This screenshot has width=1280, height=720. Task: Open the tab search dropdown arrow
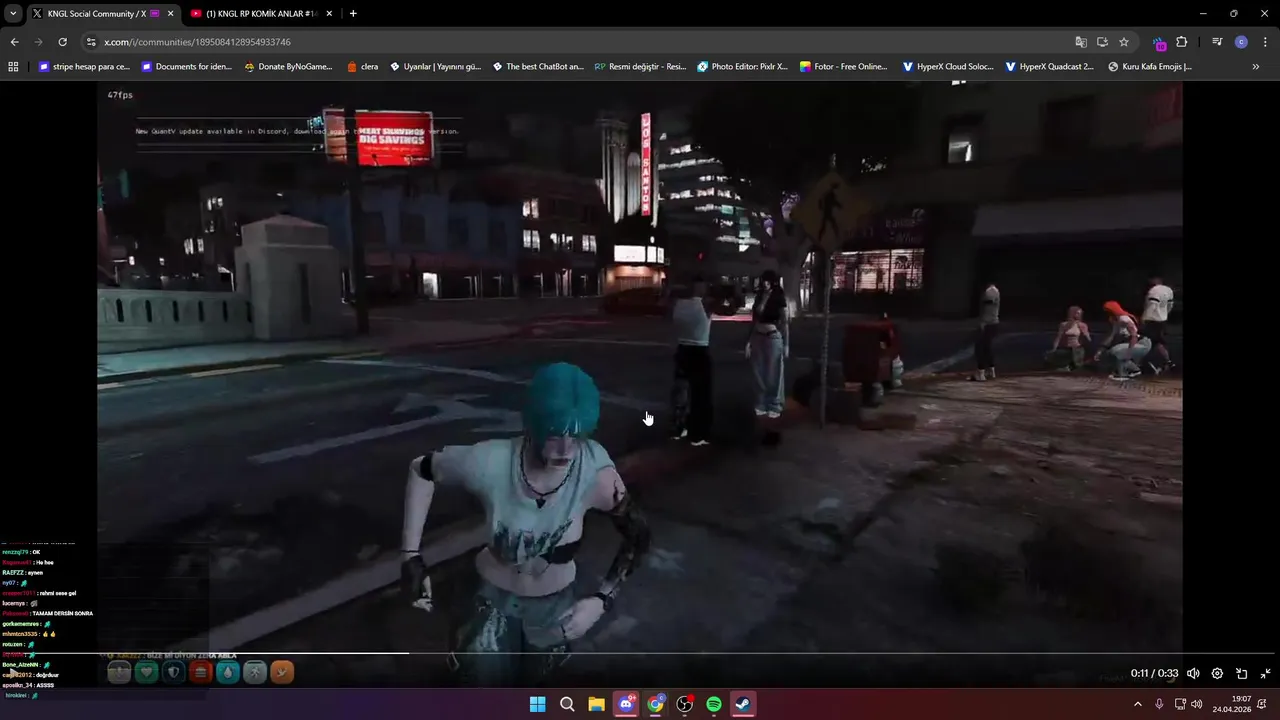13,13
